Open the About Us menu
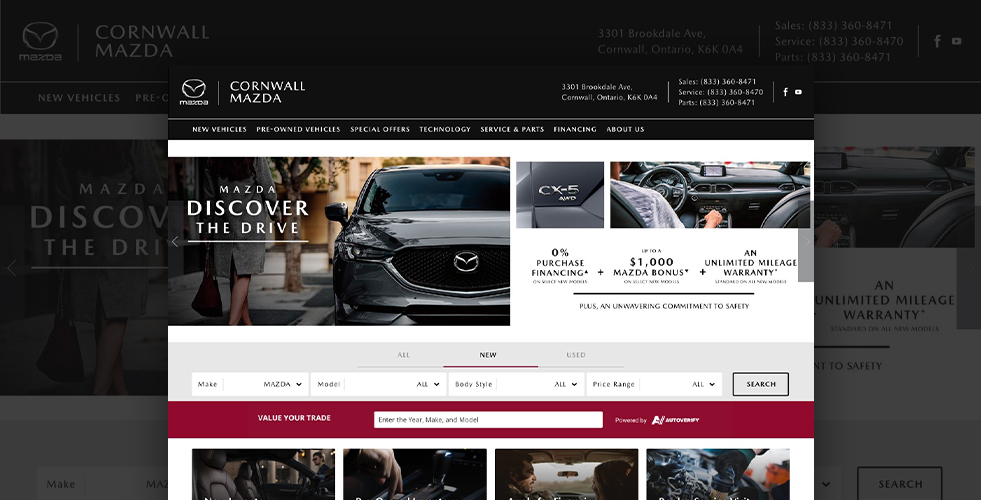Screen dimensions: 981x500 [x=625, y=130]
